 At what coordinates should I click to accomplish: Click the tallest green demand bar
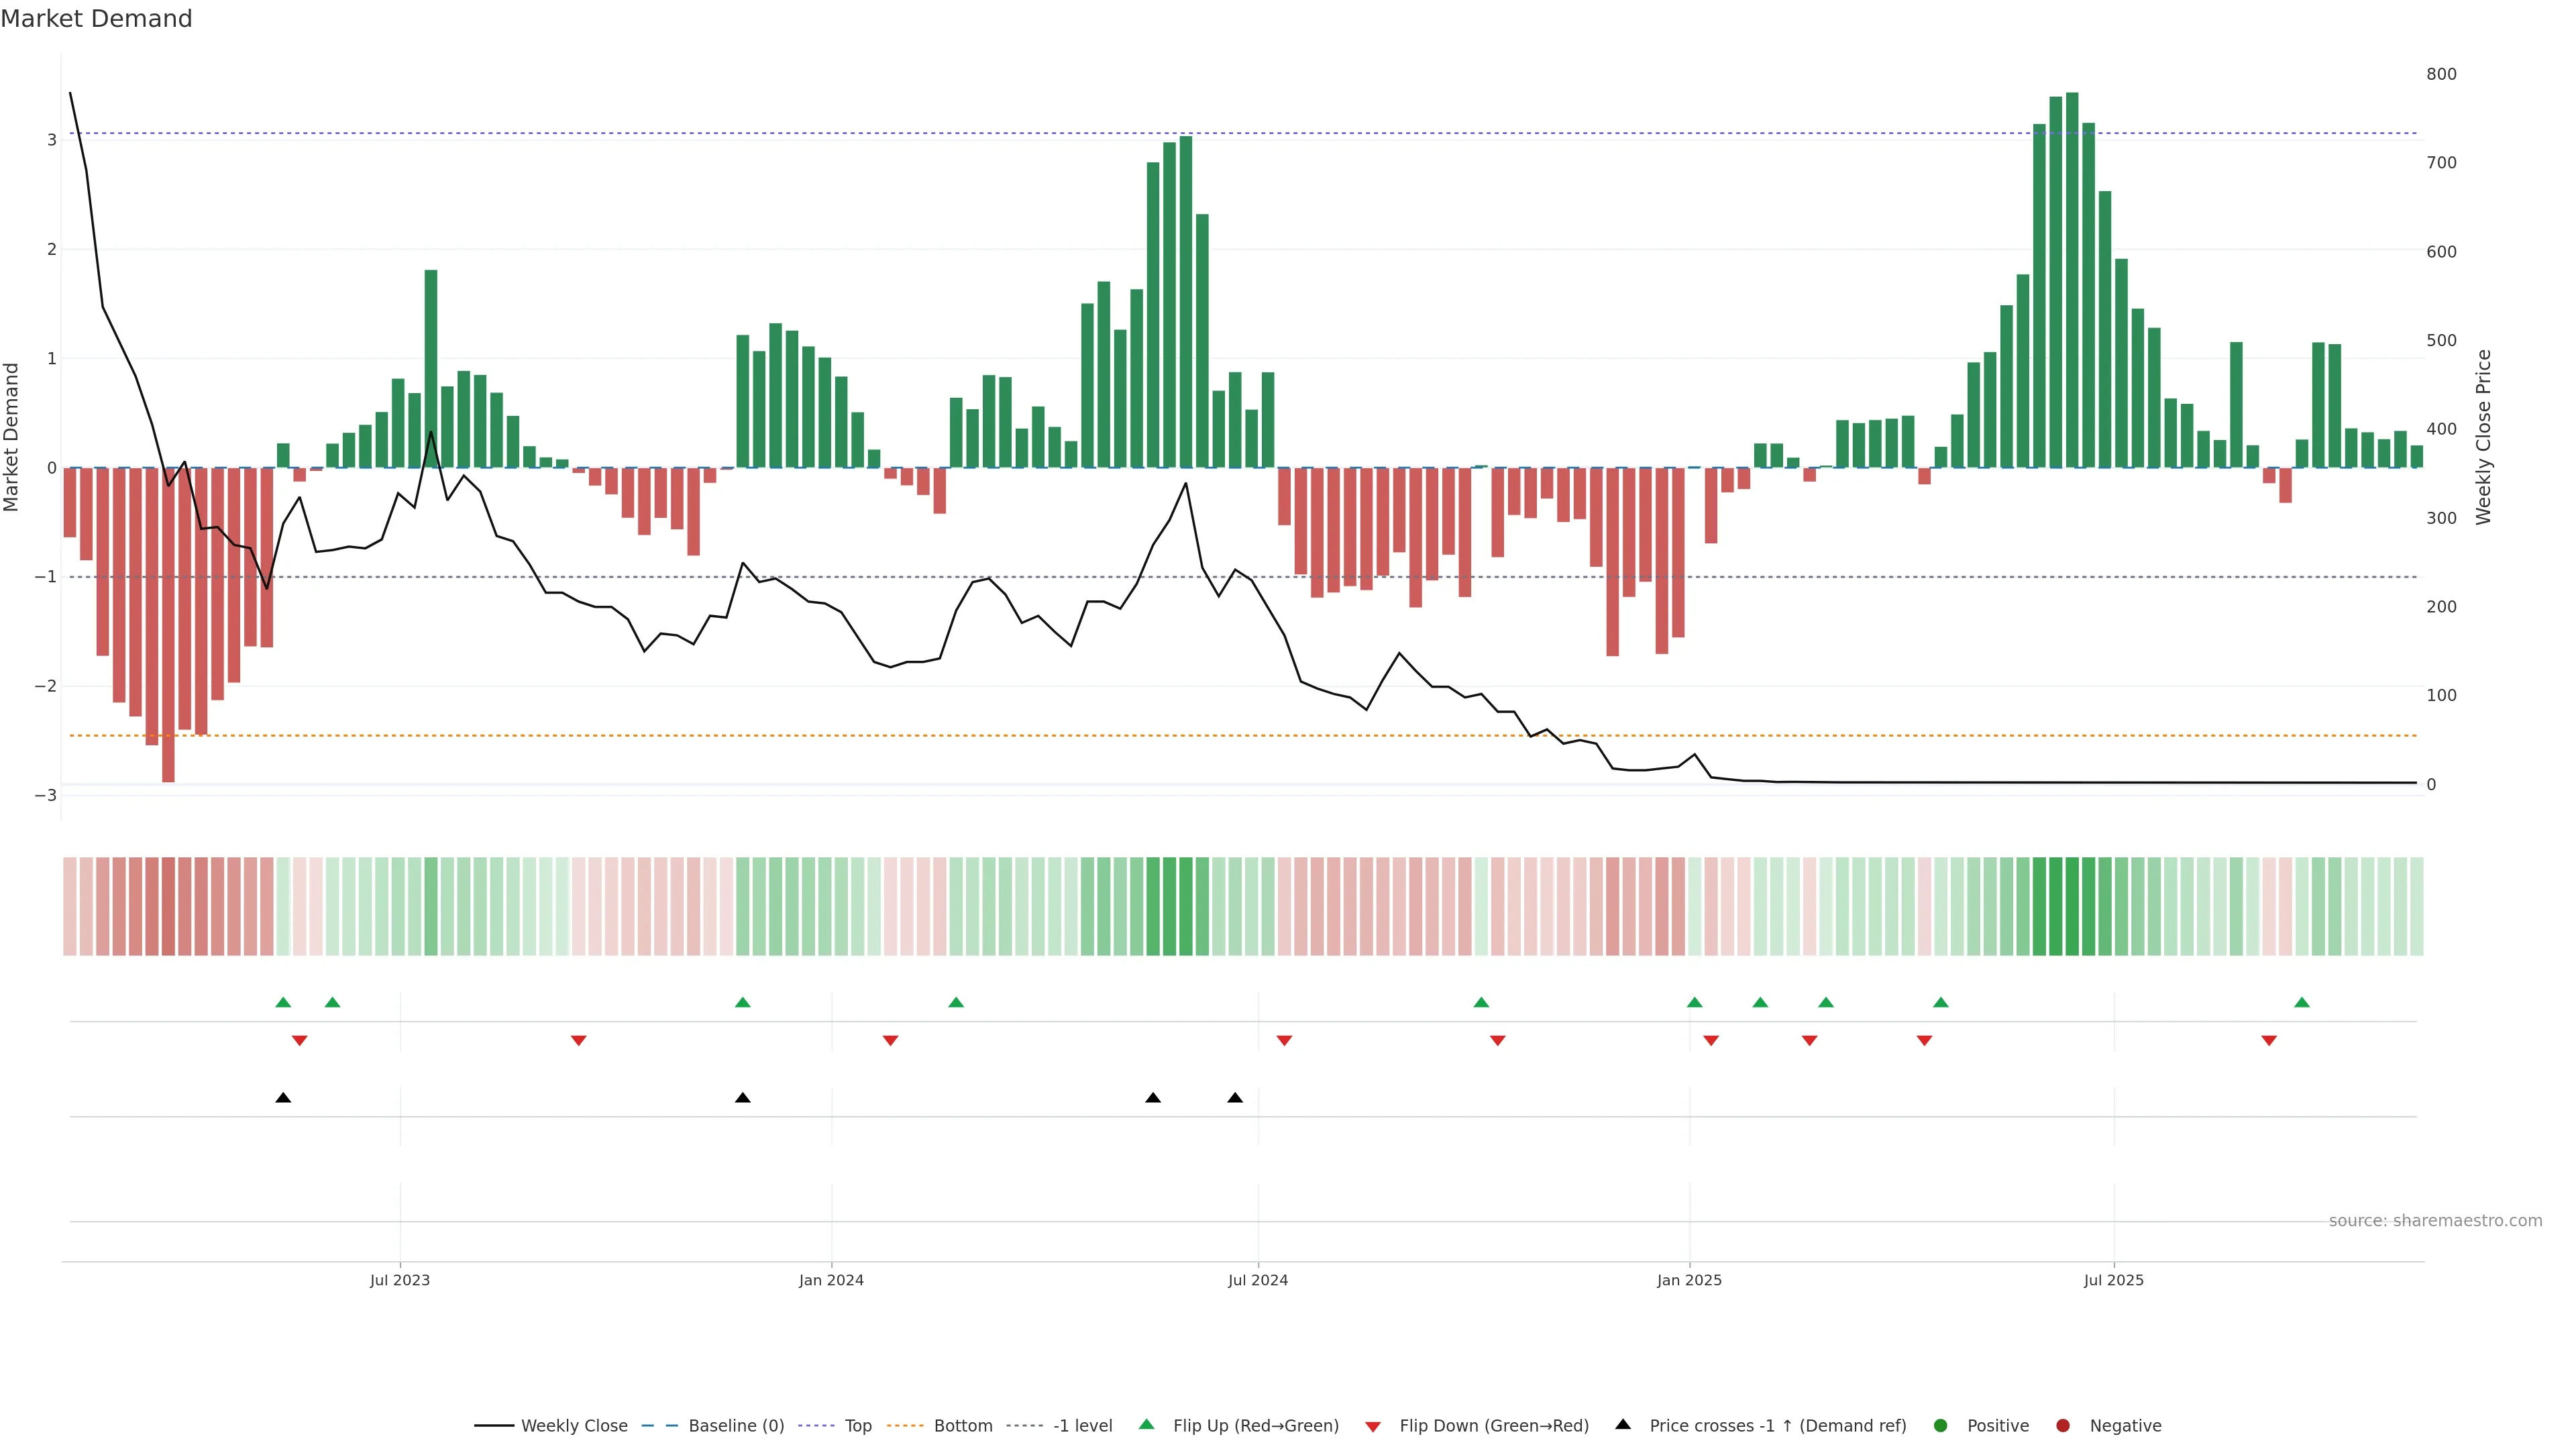pos(2071,280)
